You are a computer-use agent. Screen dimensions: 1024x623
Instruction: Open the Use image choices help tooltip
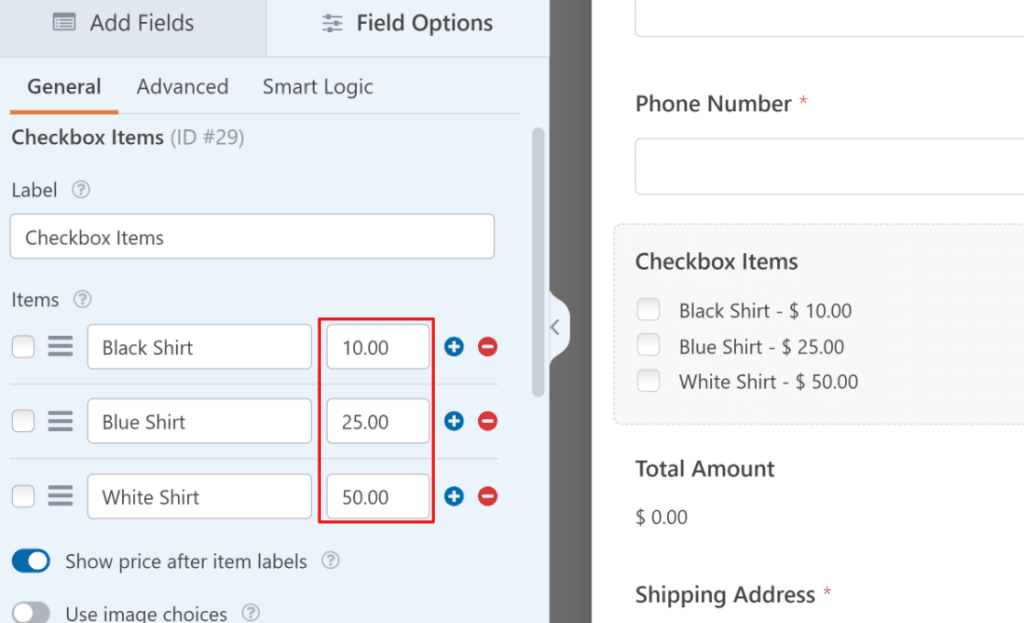coord(250,611)
